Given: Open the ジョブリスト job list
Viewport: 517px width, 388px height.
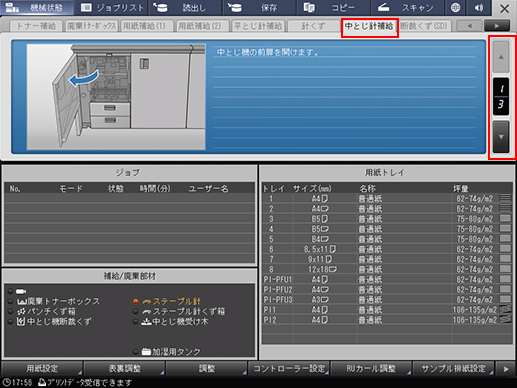Looking at the screenshot, I should tap(112, 7).
